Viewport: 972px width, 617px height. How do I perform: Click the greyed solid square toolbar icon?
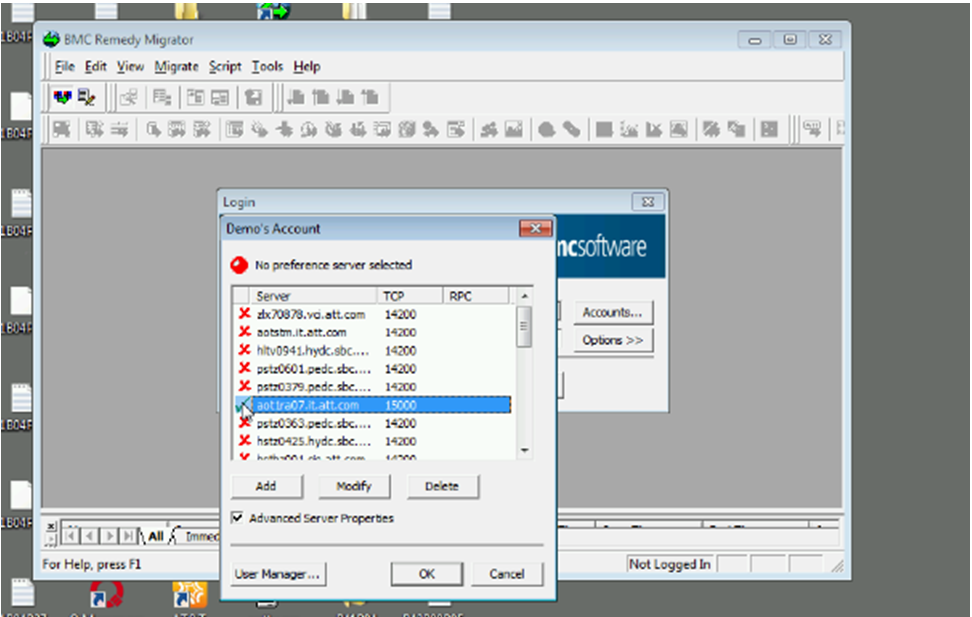point(604,130)
